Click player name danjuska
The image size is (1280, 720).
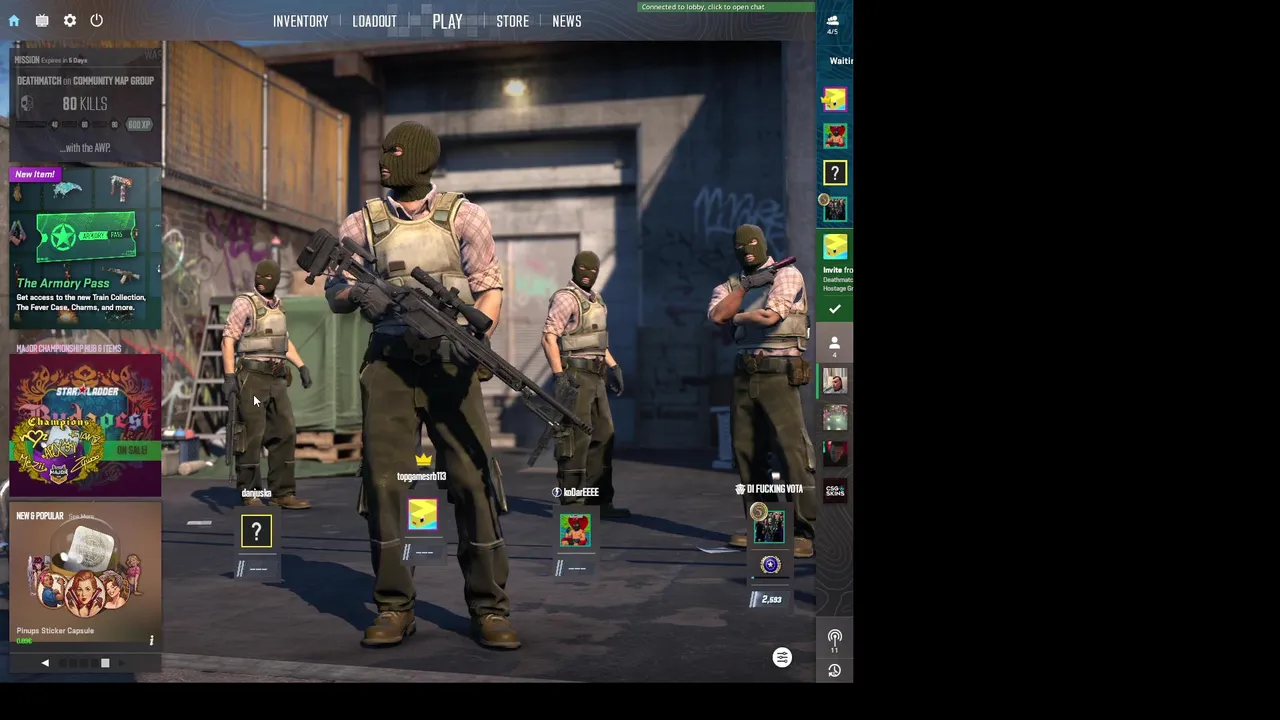pyautogui.click(x=256, y=493)
